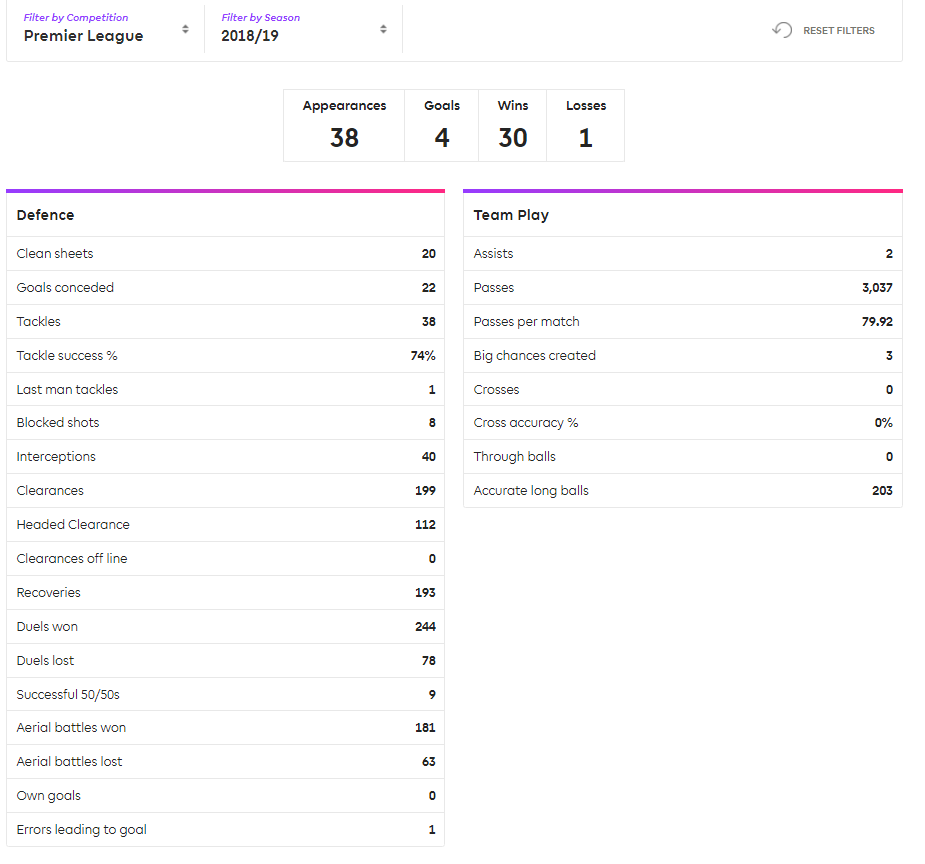Select the Big chances created row
The image size is (925, 864).
point(682,356)
